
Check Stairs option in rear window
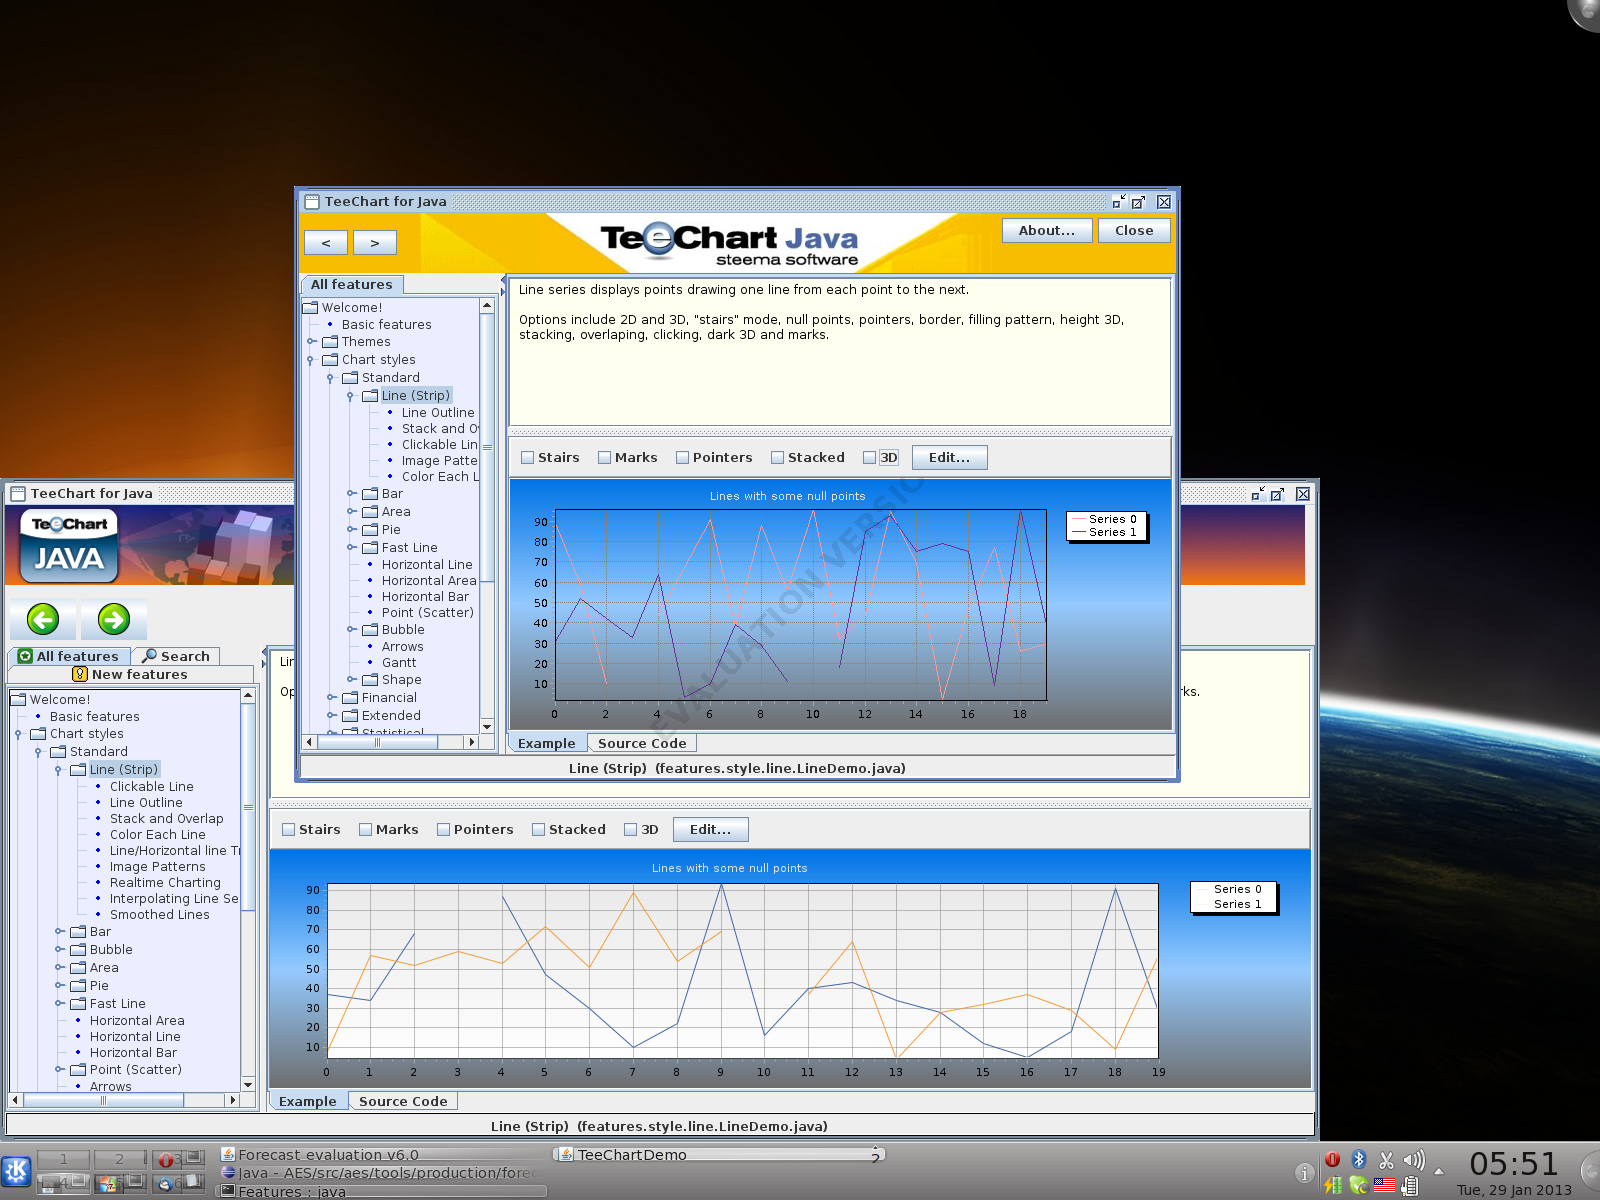click(x=289, y=829)
